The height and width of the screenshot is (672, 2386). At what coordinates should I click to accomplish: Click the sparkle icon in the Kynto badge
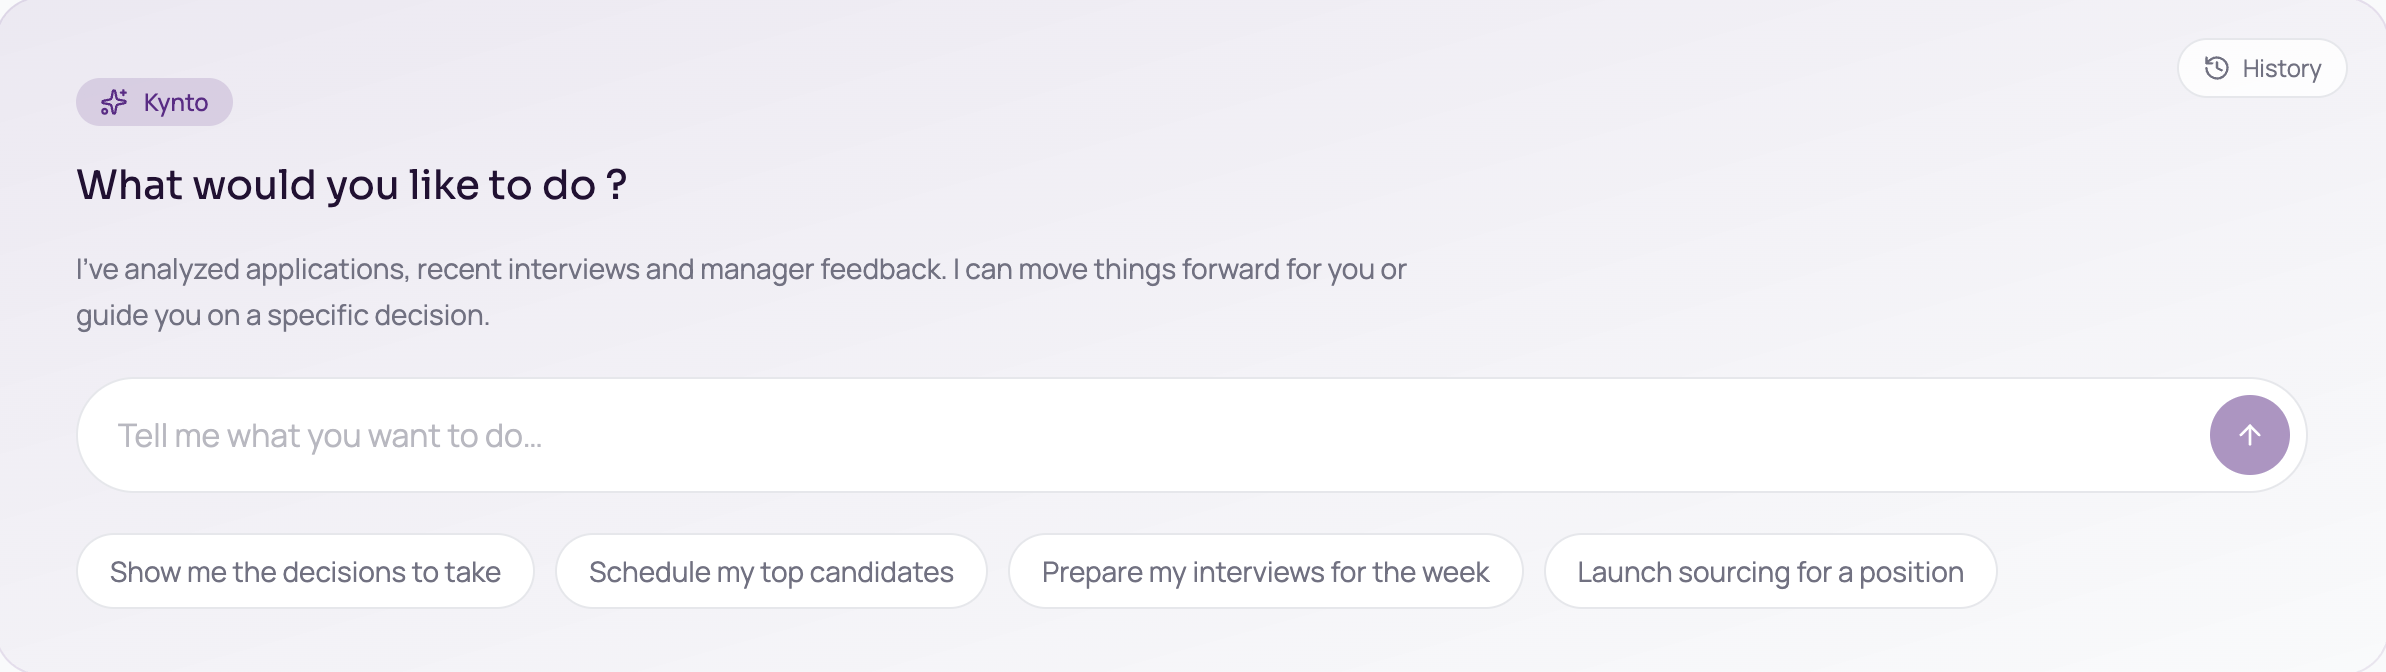pos(114,102)
